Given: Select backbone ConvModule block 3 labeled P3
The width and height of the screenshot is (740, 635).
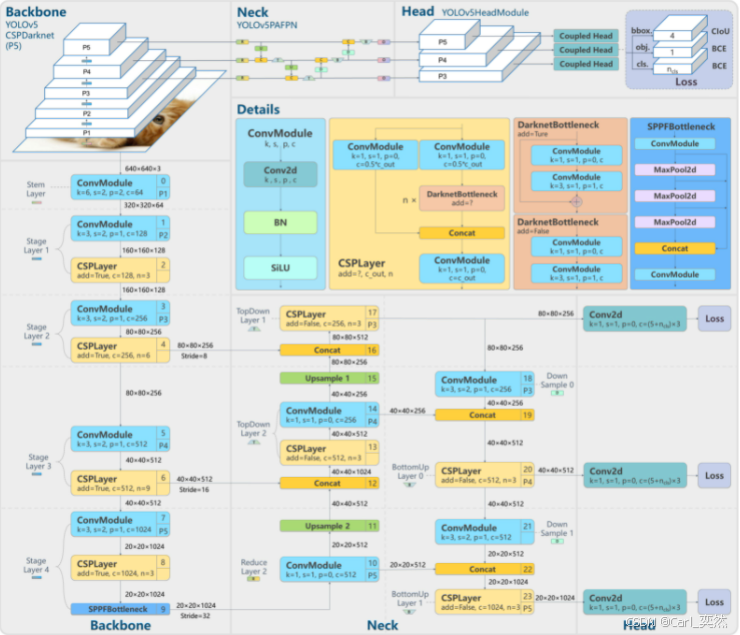Looking at the screenshot, I should 120,313.
